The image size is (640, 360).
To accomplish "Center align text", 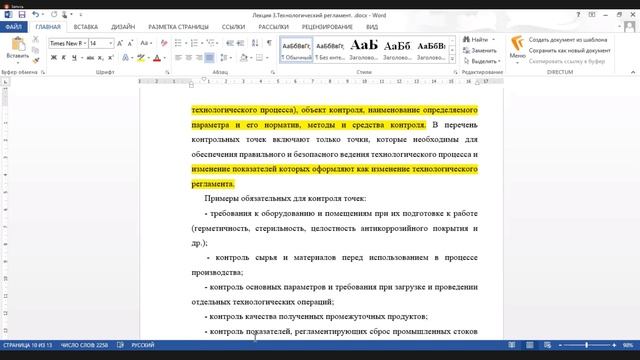I will click(x=188, y=58).
